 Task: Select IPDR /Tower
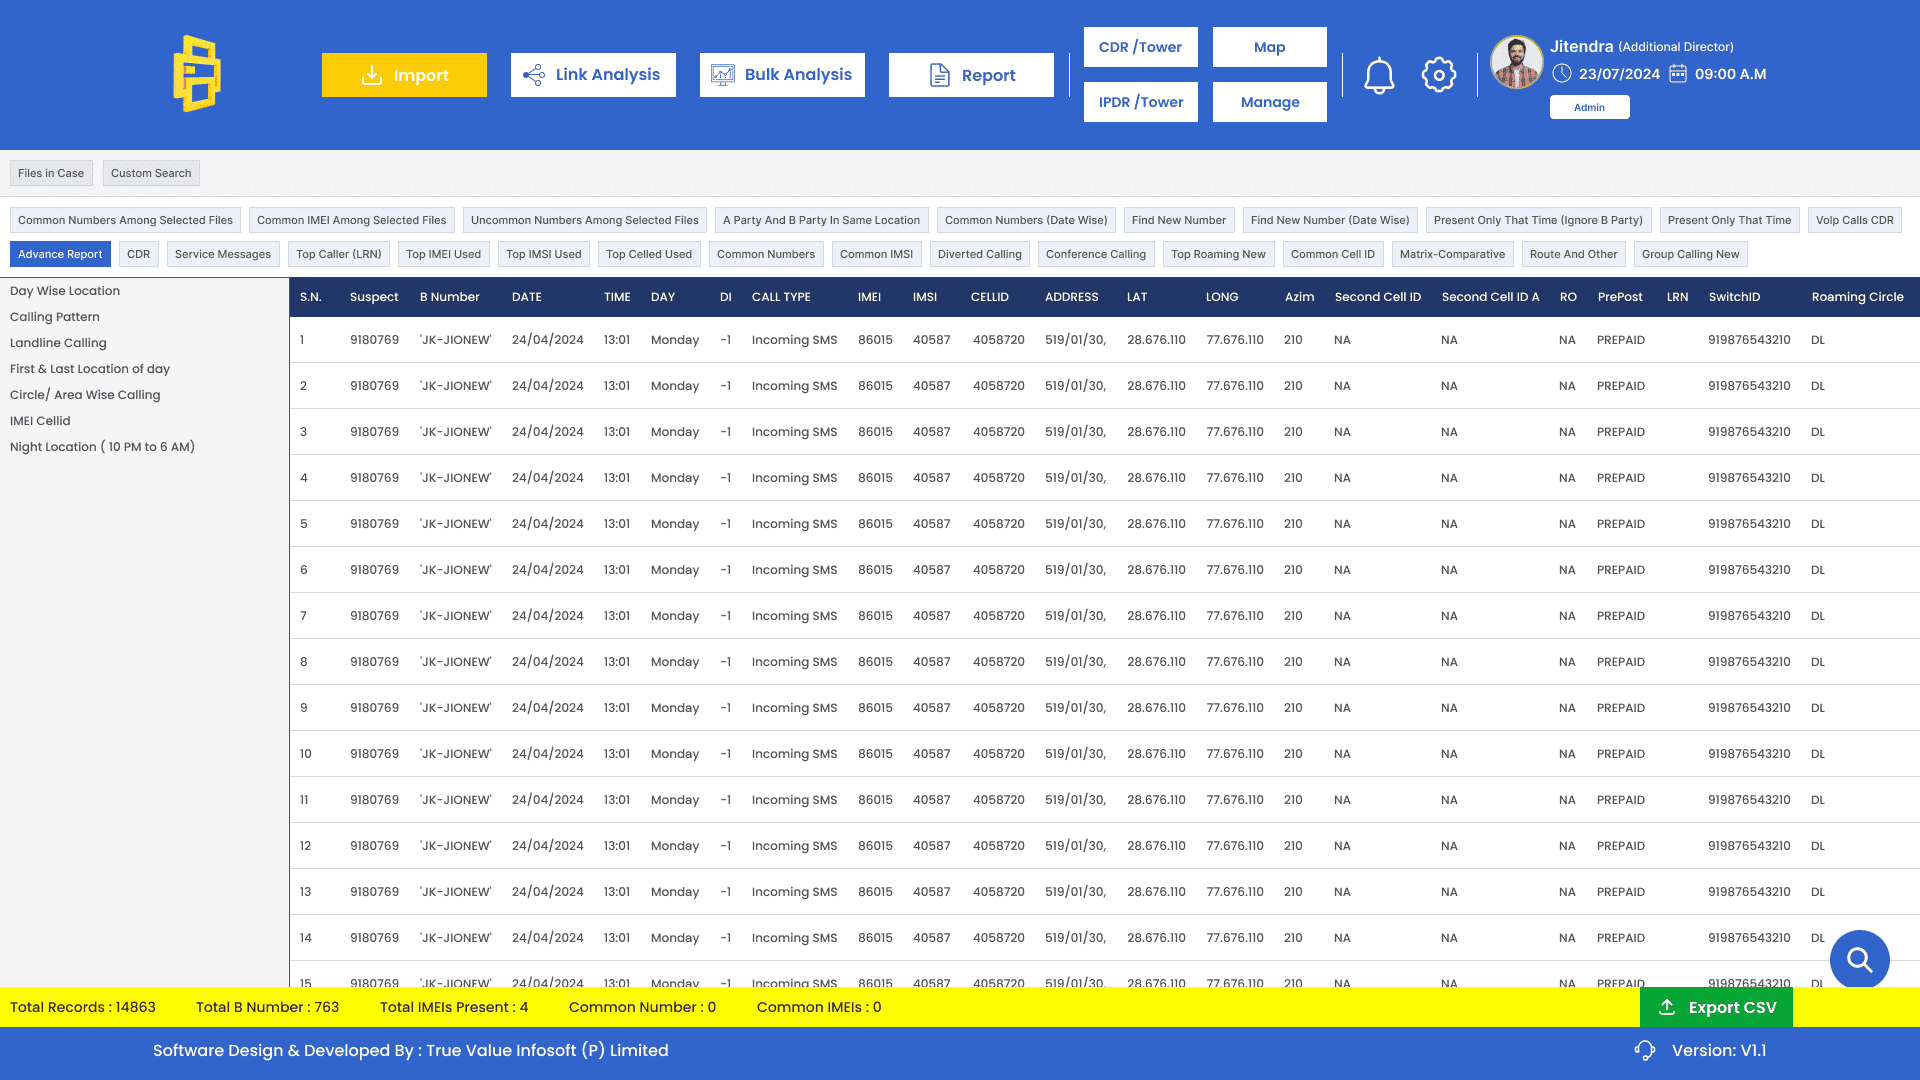click(x=1140, y=102)
